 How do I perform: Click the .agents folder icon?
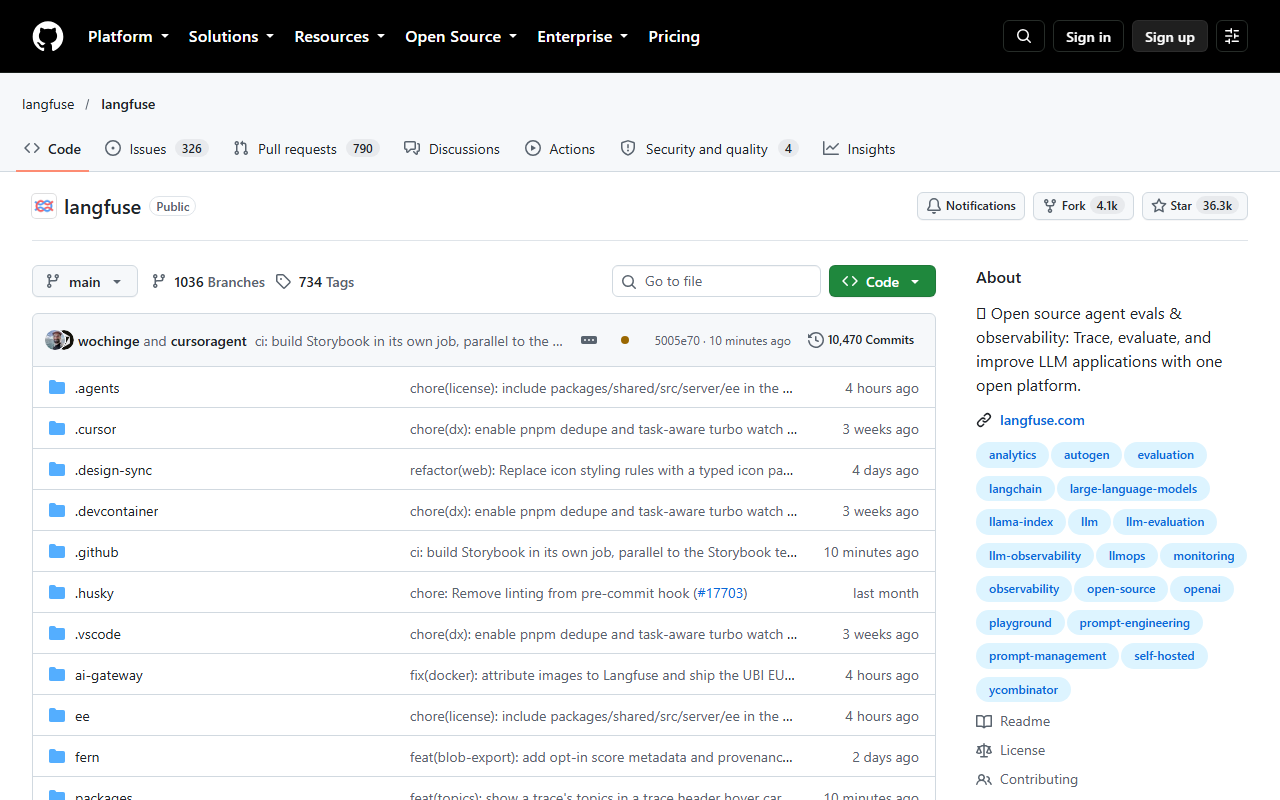coord(57,388)
